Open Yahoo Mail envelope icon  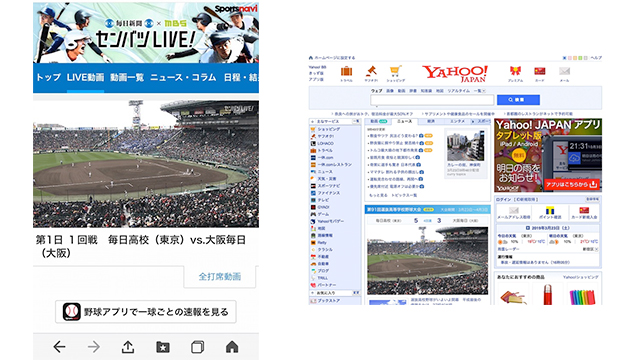[x=564, y=71]
